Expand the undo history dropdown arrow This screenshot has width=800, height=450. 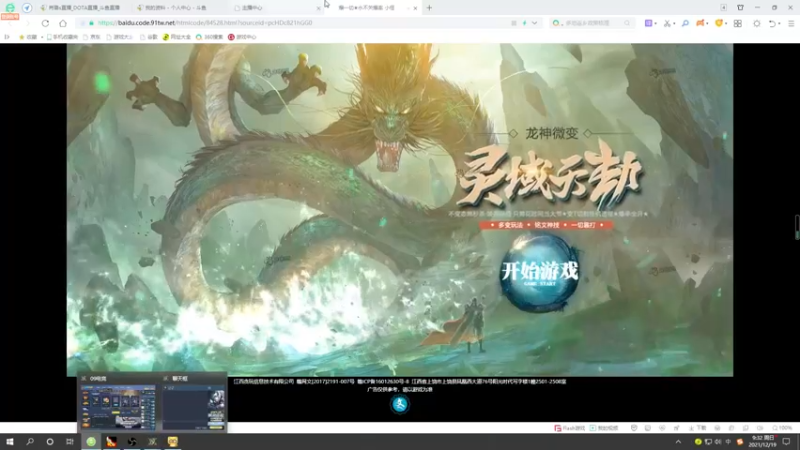[779, 23]
